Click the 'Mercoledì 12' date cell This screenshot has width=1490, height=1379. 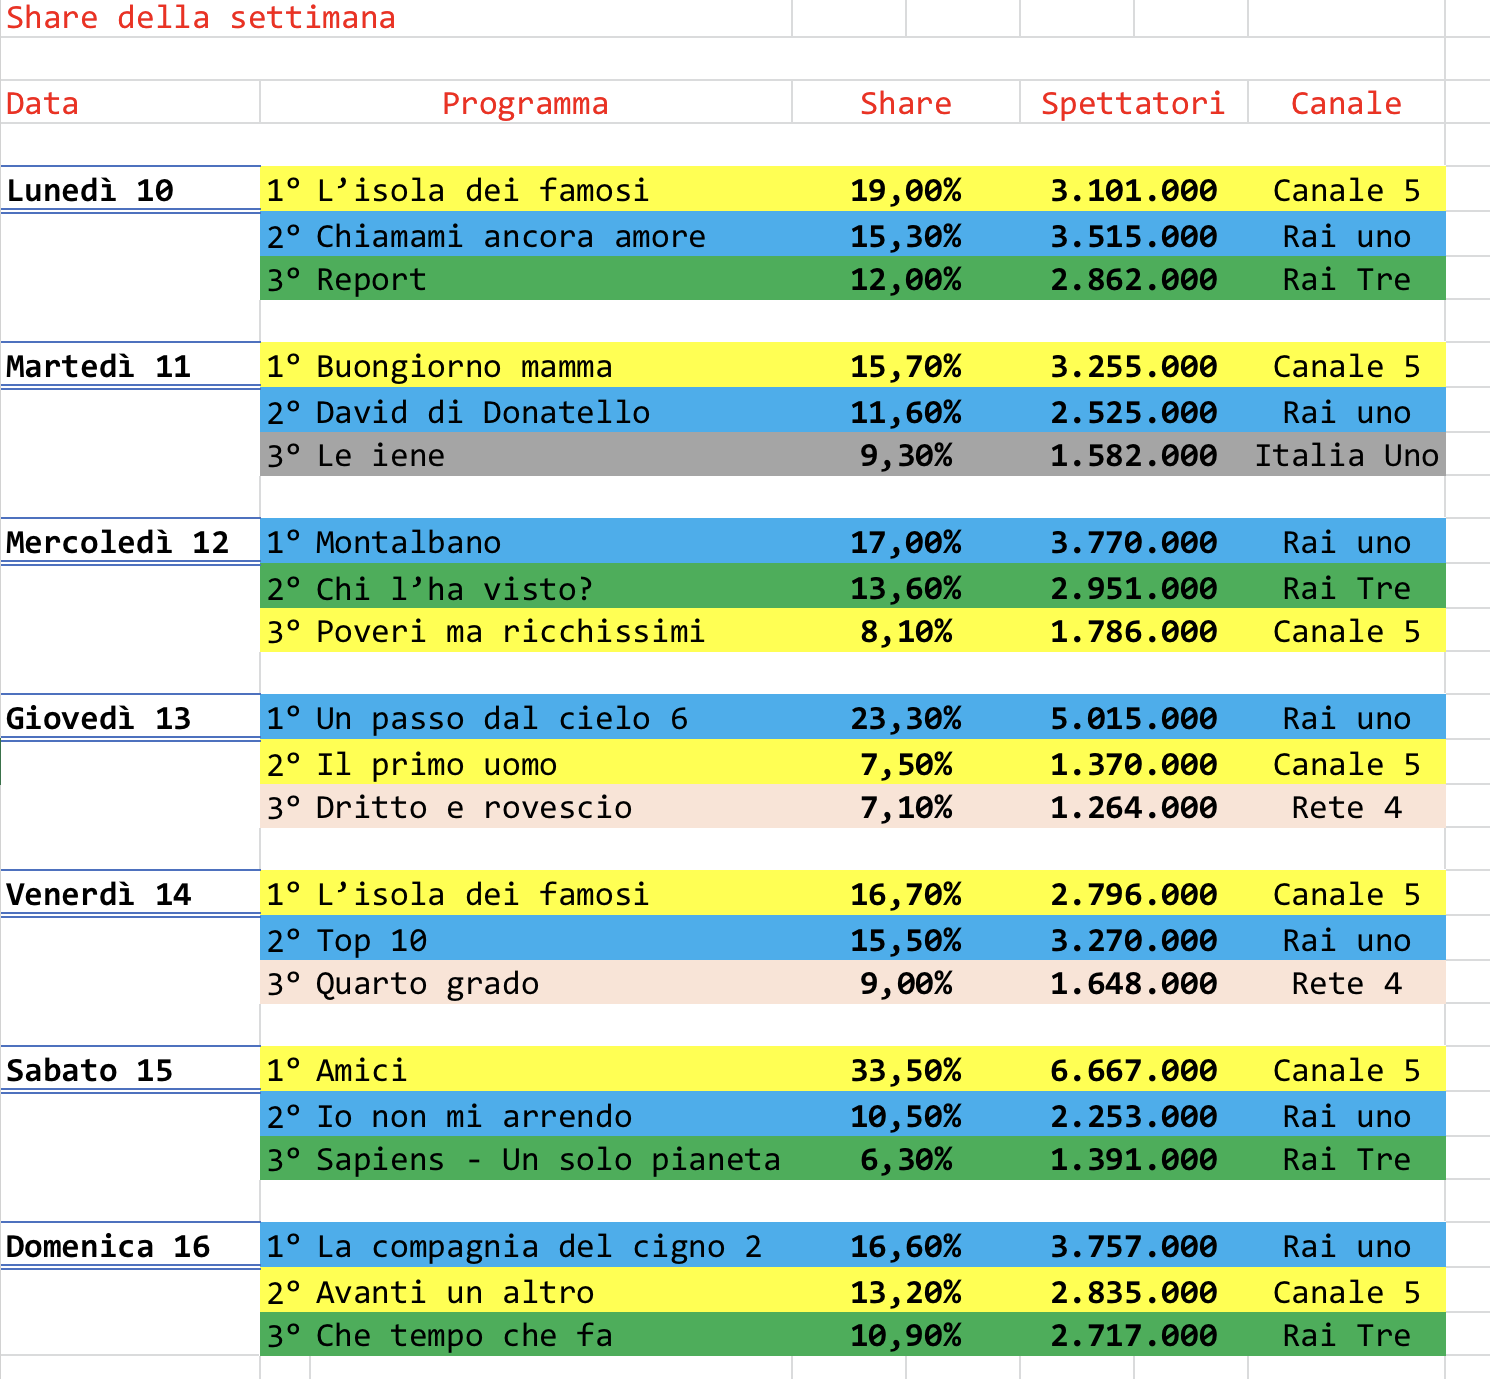point(118,542)
